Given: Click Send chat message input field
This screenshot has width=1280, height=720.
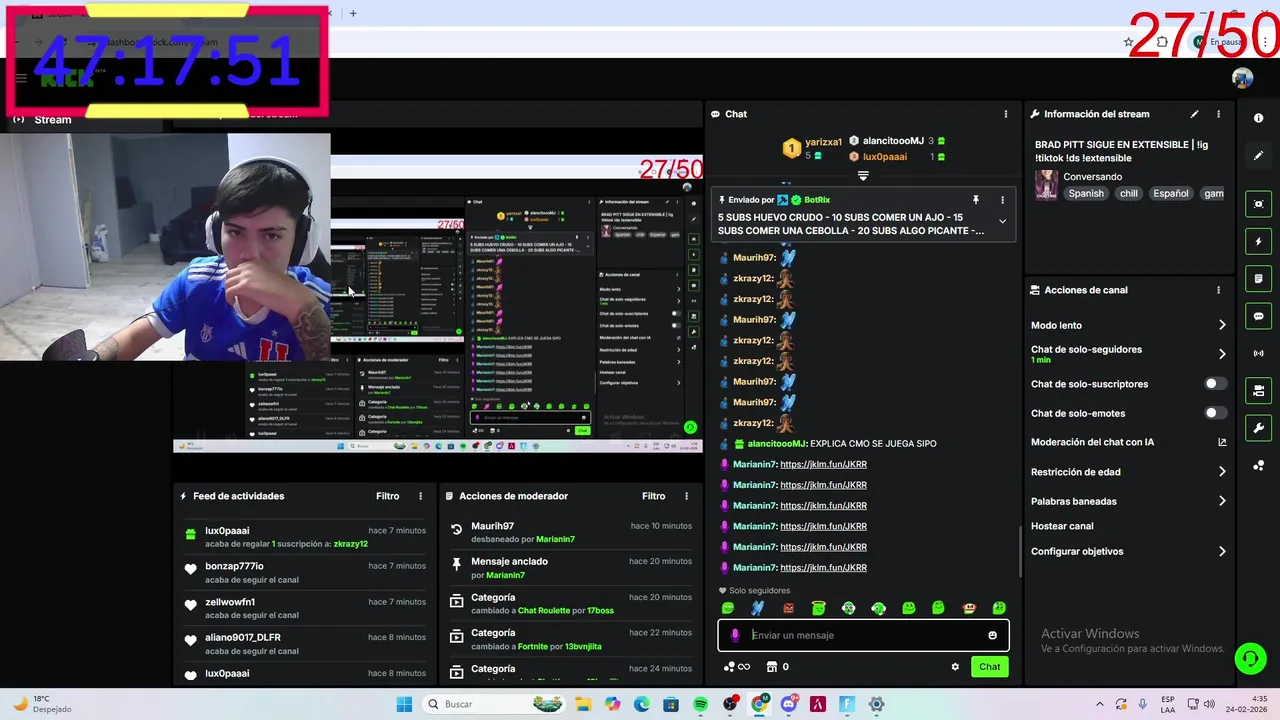Looking at the screenshot, I should [x=863, y=635].
